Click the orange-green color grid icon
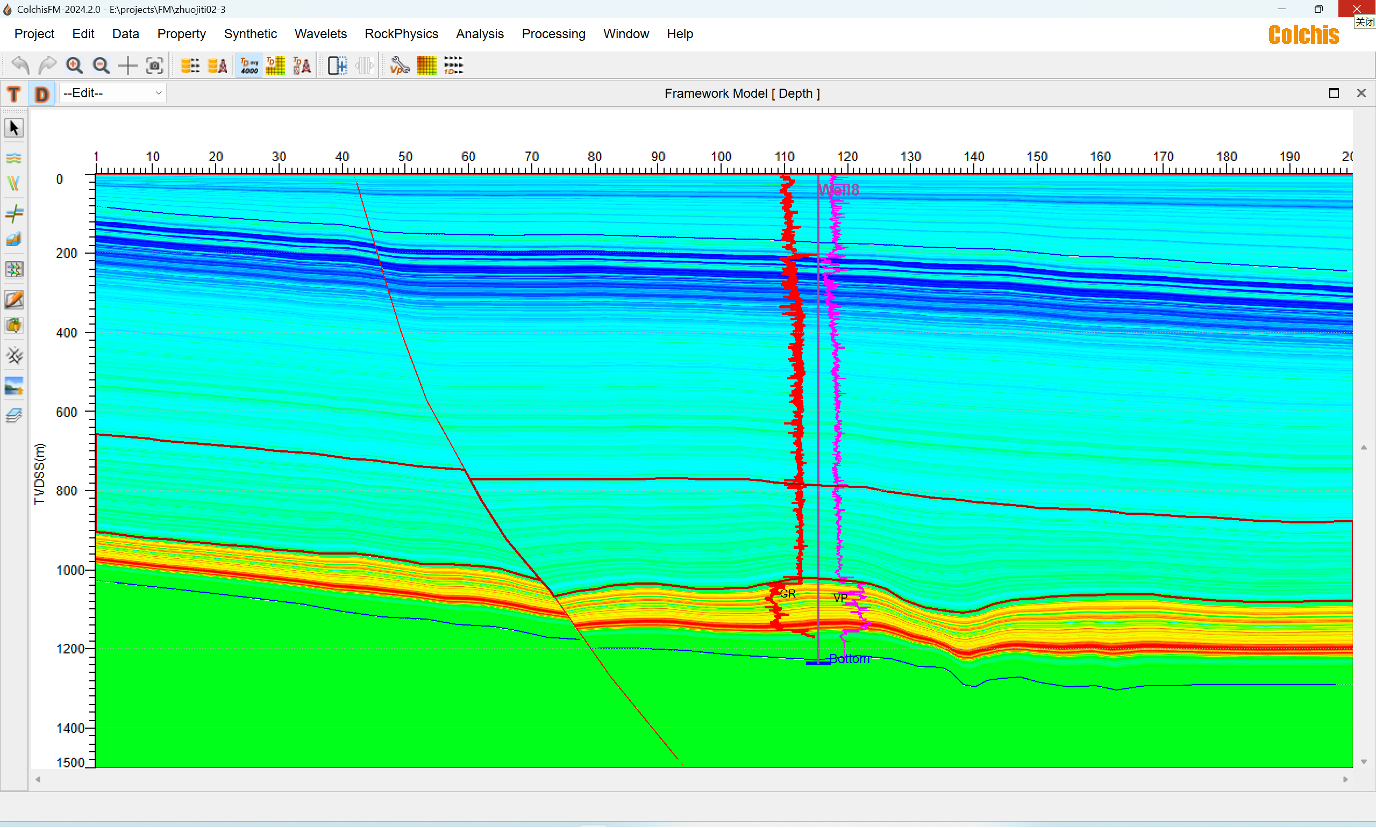The width and height of the screenshot is (1376, 828). tap(427, 66)
